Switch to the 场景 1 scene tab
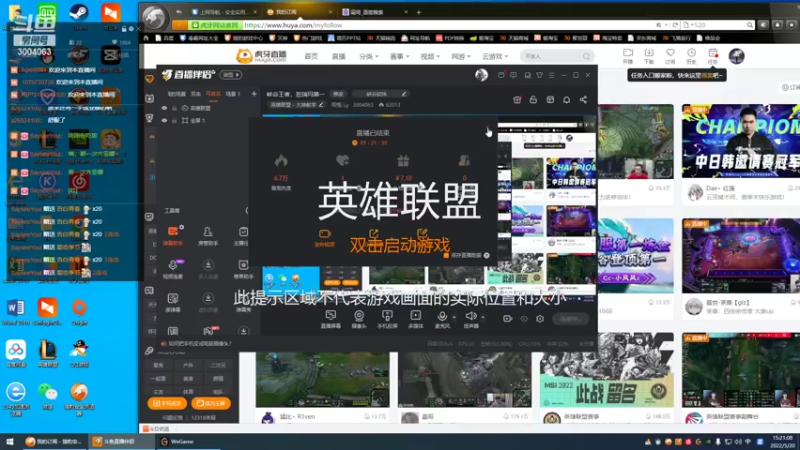The height and width of the screenshot is (450, 800). point(233,94)
